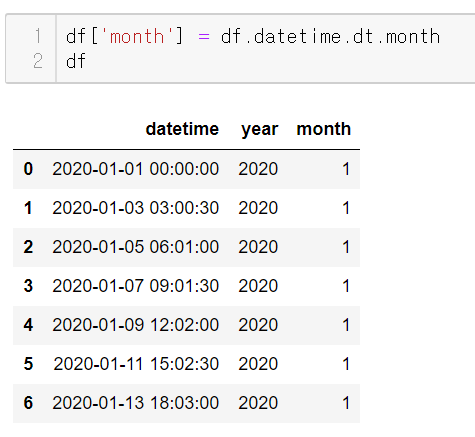The image size is (475, 437).
Task: Click 'df.datetime.dt.month' expression in code
Action: tap(330, 36)
